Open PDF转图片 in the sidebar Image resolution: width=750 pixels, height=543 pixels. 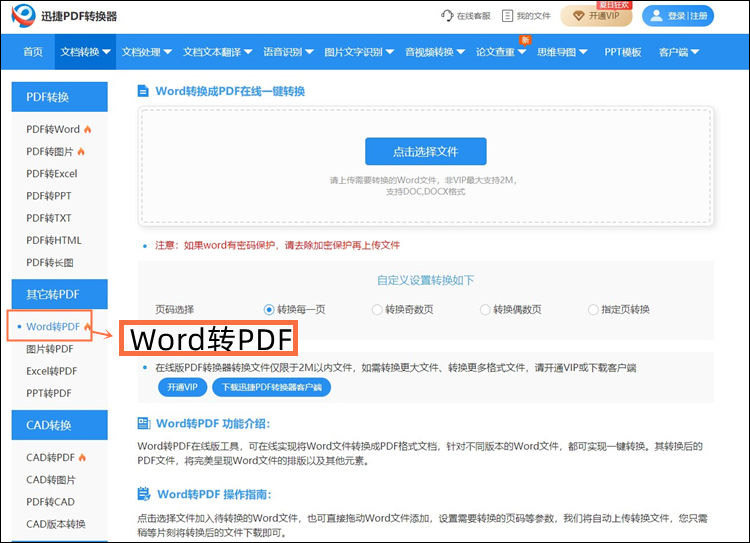tap(50, 152)
